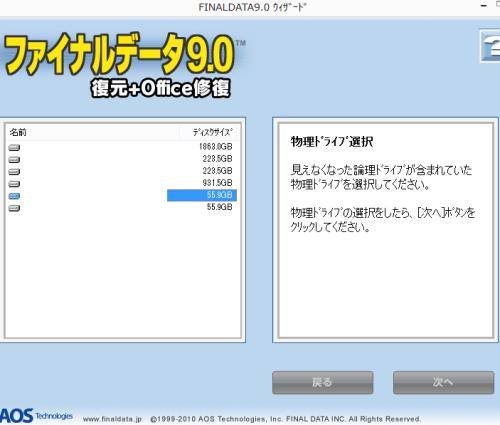Select the highlighted 55.9GB disk row
The image size is (500, 425).
[122, 195]
